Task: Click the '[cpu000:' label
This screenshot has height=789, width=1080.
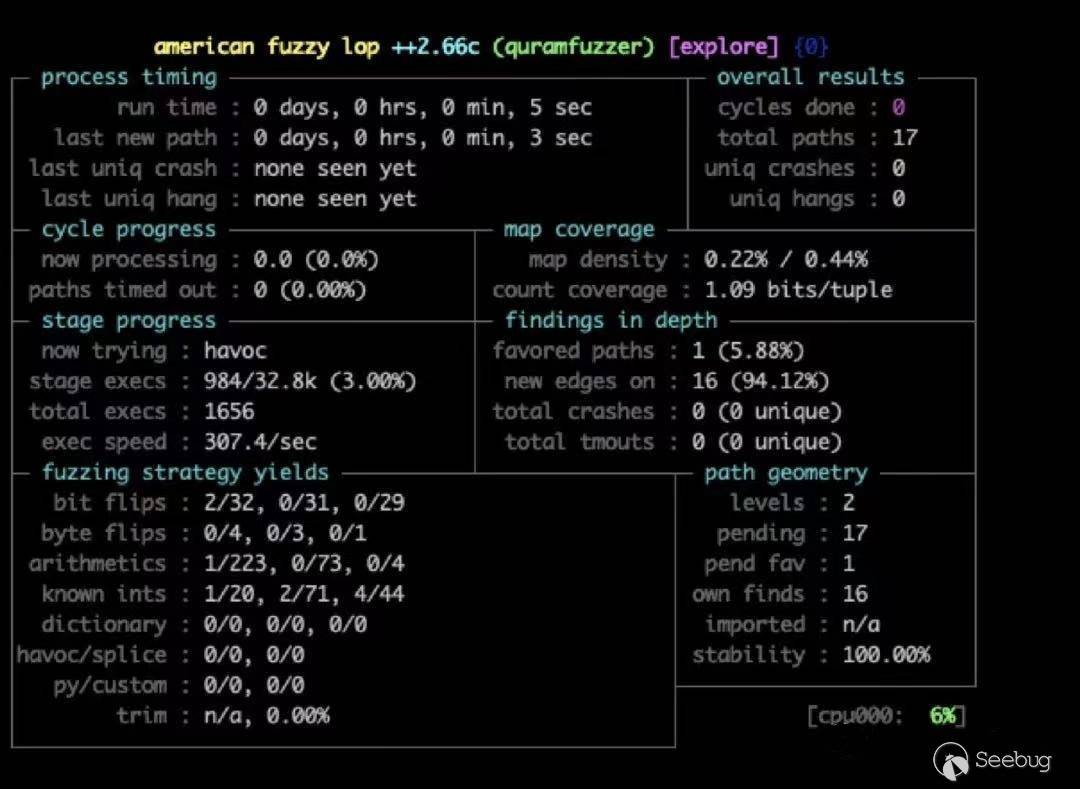Action: (855, 716)
